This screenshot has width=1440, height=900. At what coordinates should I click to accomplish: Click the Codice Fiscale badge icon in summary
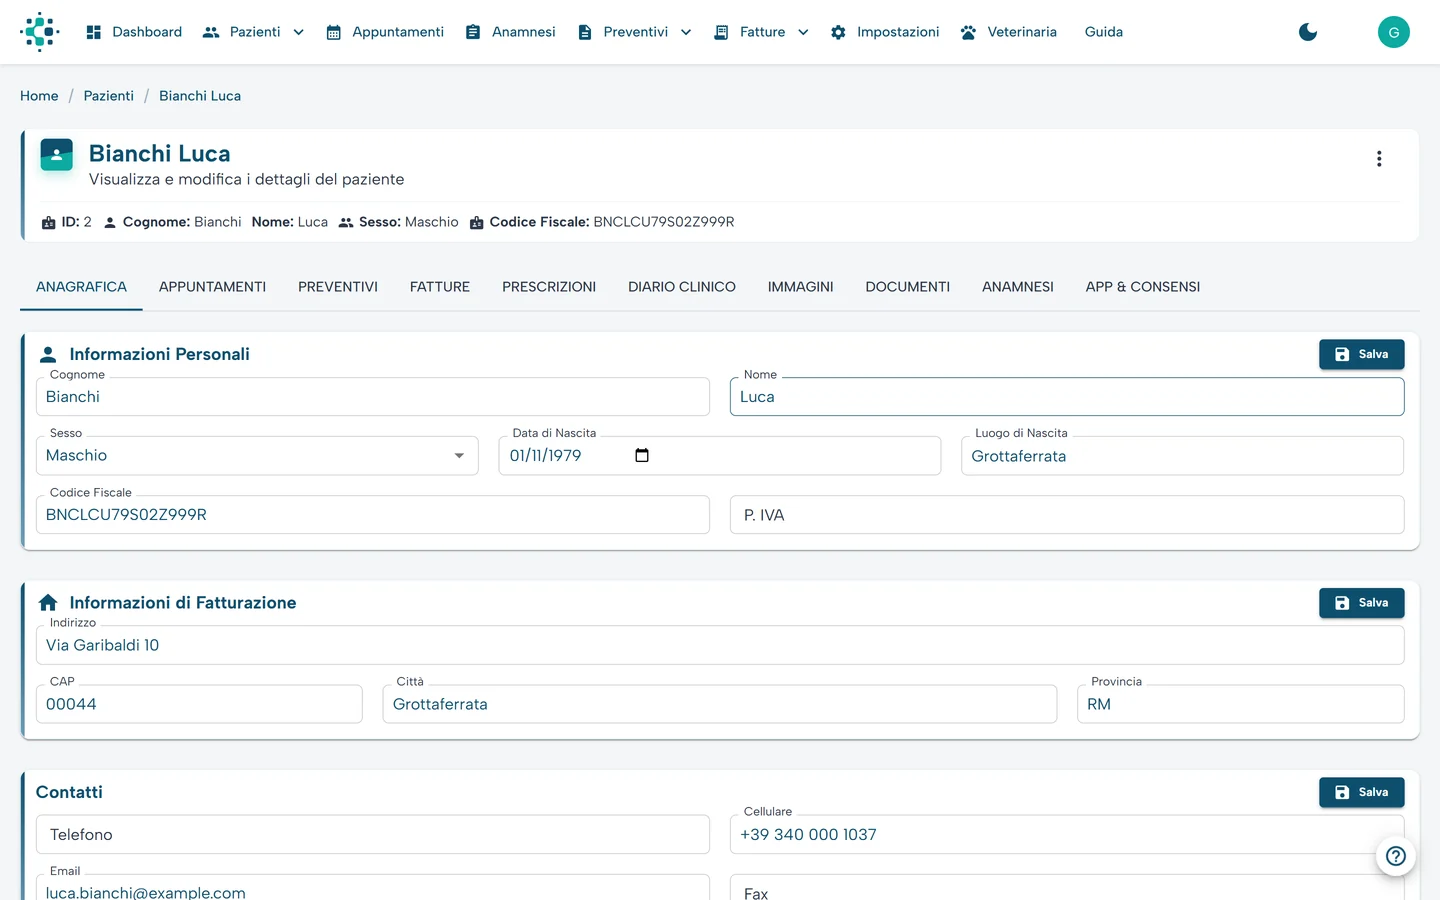(x=477, y=222)
